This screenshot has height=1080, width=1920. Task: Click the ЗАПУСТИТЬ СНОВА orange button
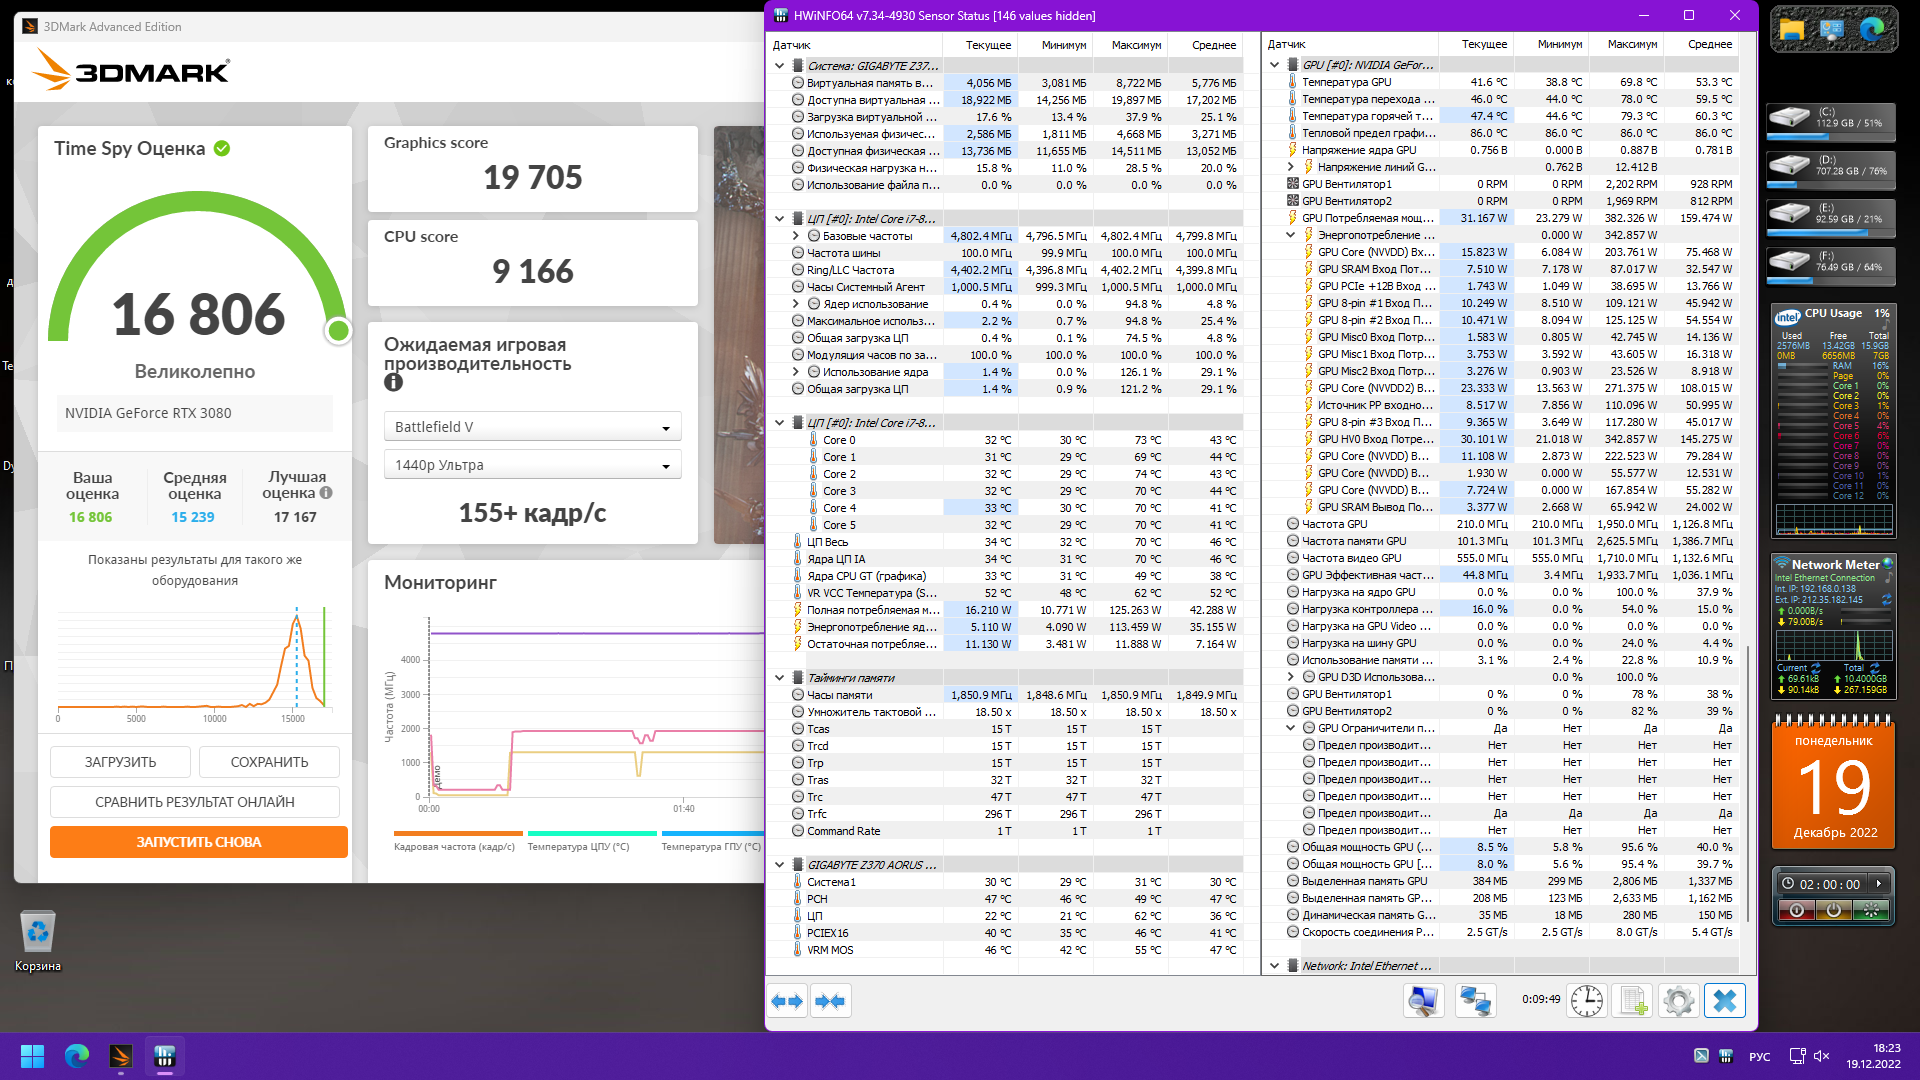[x=198, y=842]
